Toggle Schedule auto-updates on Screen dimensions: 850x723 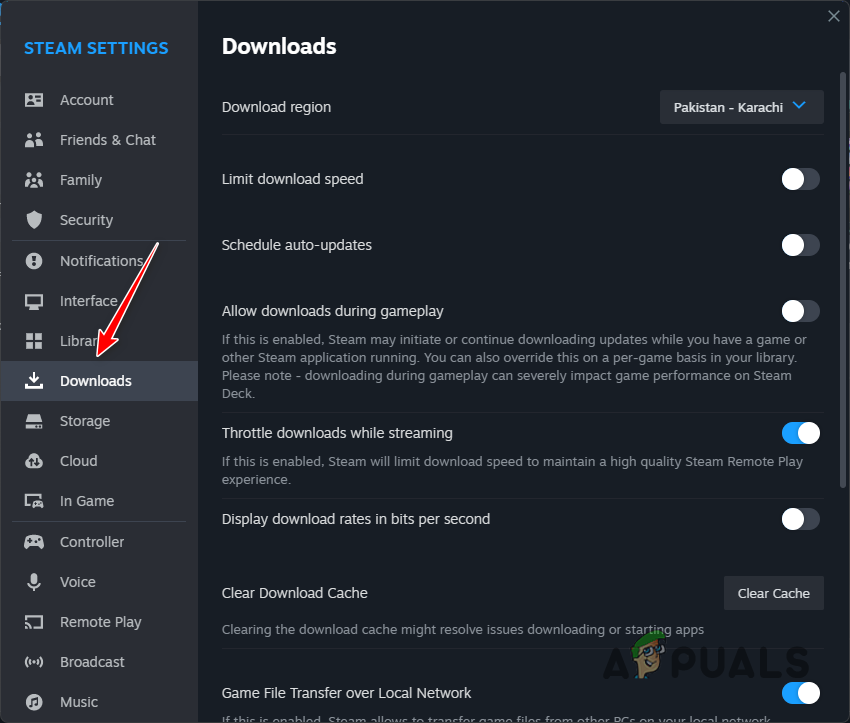[x=800, y=245]
